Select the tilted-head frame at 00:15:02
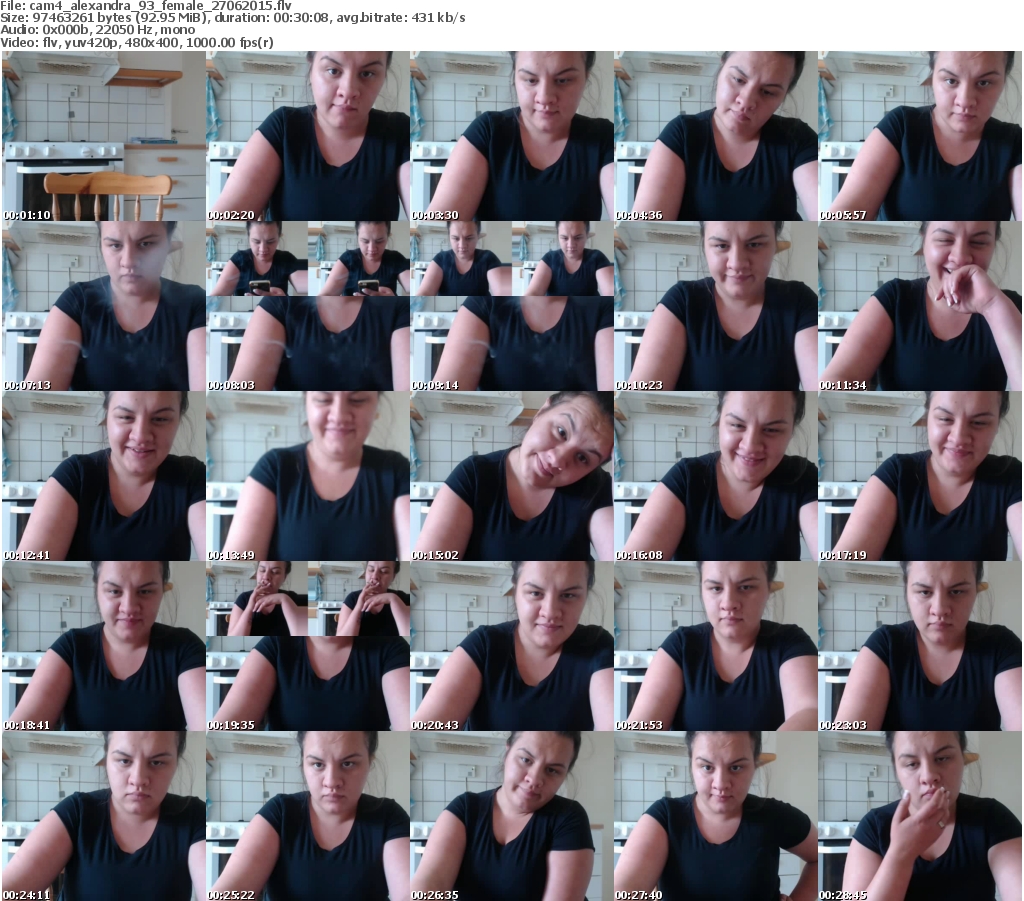 tap(511, 476)
